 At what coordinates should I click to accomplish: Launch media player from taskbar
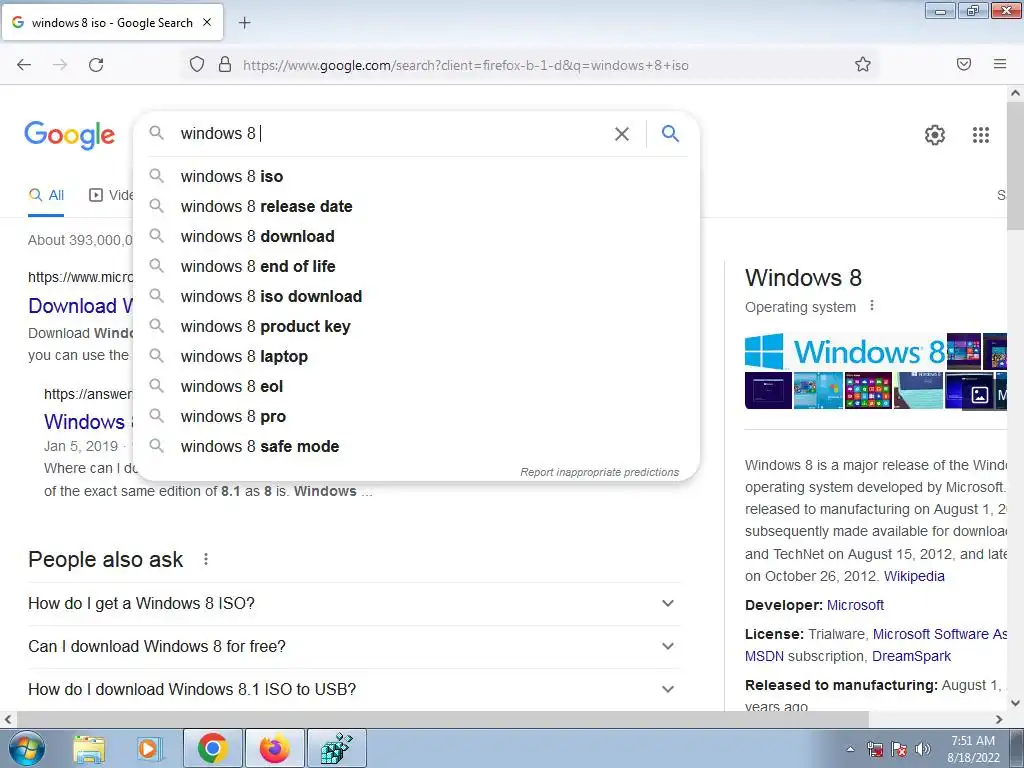coord(149,749)
